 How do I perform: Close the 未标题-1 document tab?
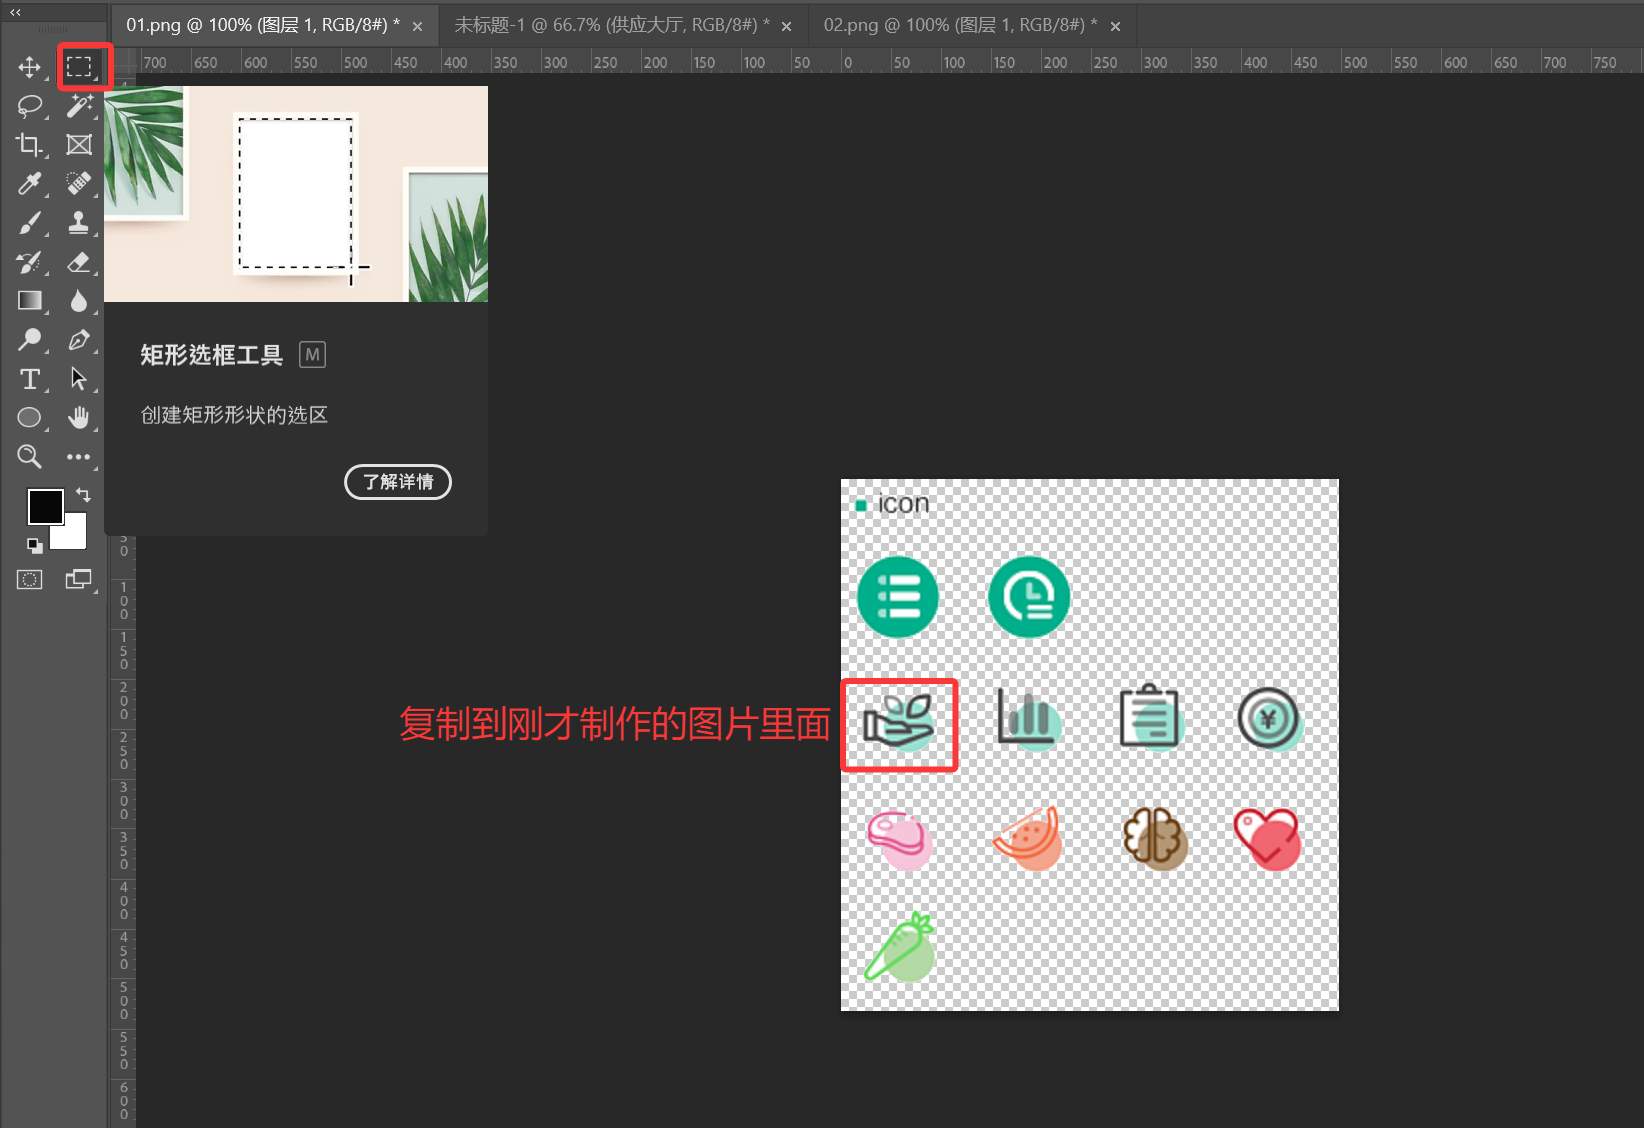pyautogui.click(x=787, y=26)
